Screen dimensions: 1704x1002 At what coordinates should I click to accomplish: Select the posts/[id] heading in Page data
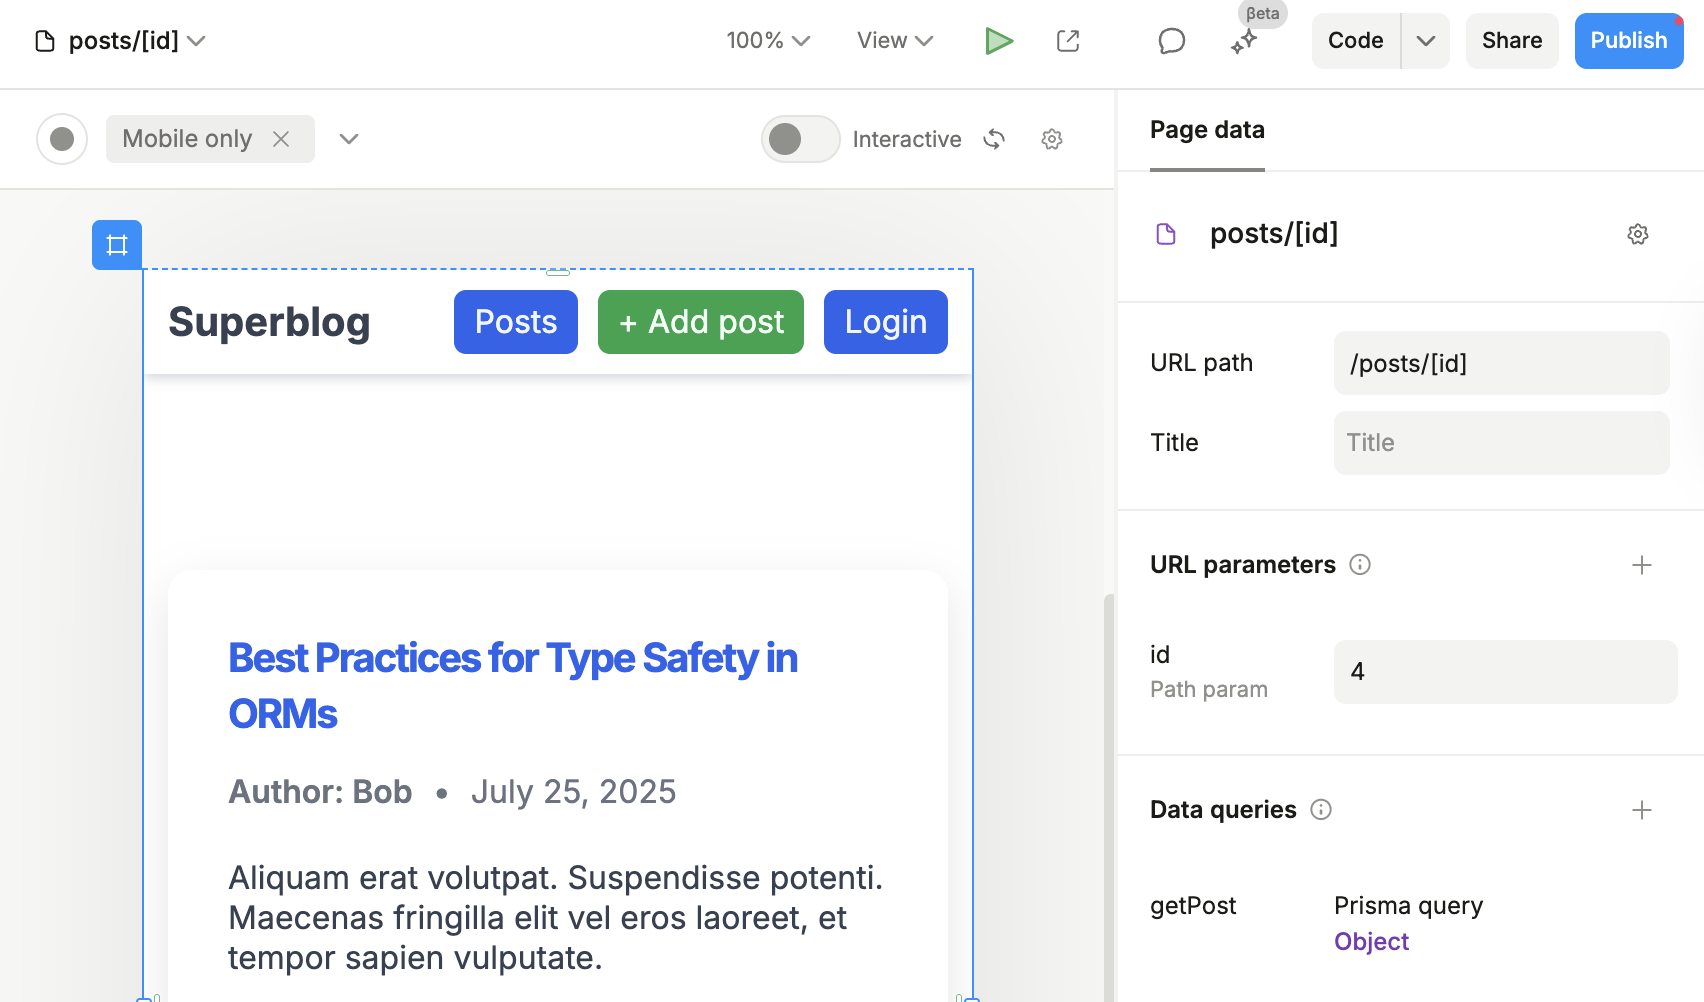(1274, 234)
